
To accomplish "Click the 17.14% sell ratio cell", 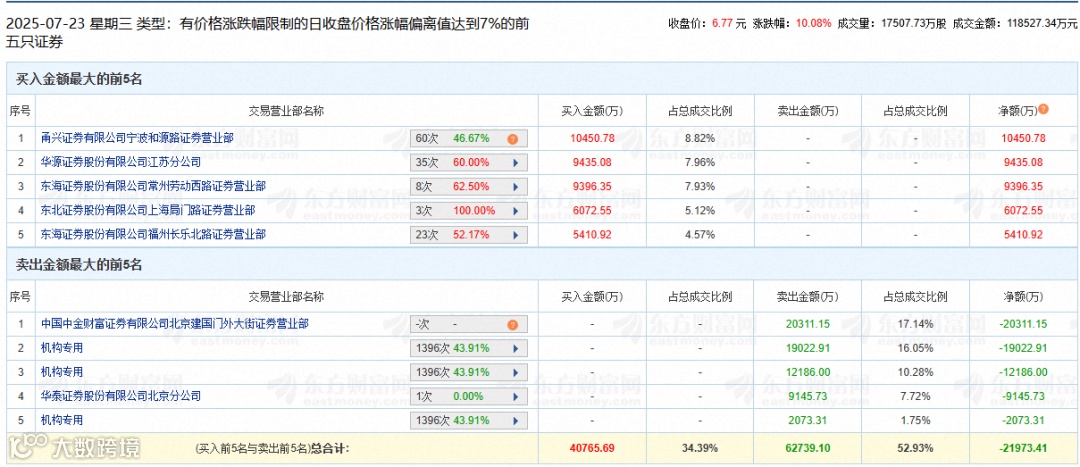I will tap(915, 324).
